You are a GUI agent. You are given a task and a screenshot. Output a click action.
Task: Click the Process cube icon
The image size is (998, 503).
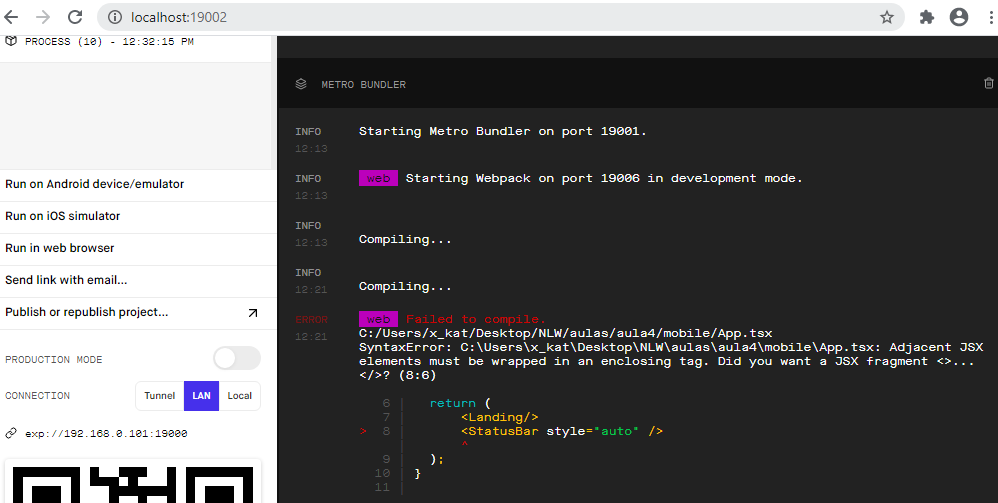click(x=11, y=41)
